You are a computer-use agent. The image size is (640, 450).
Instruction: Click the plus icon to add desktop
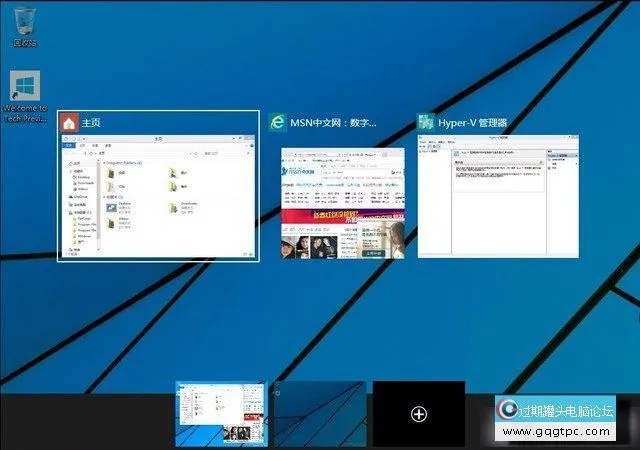click(x=419, y=414)
